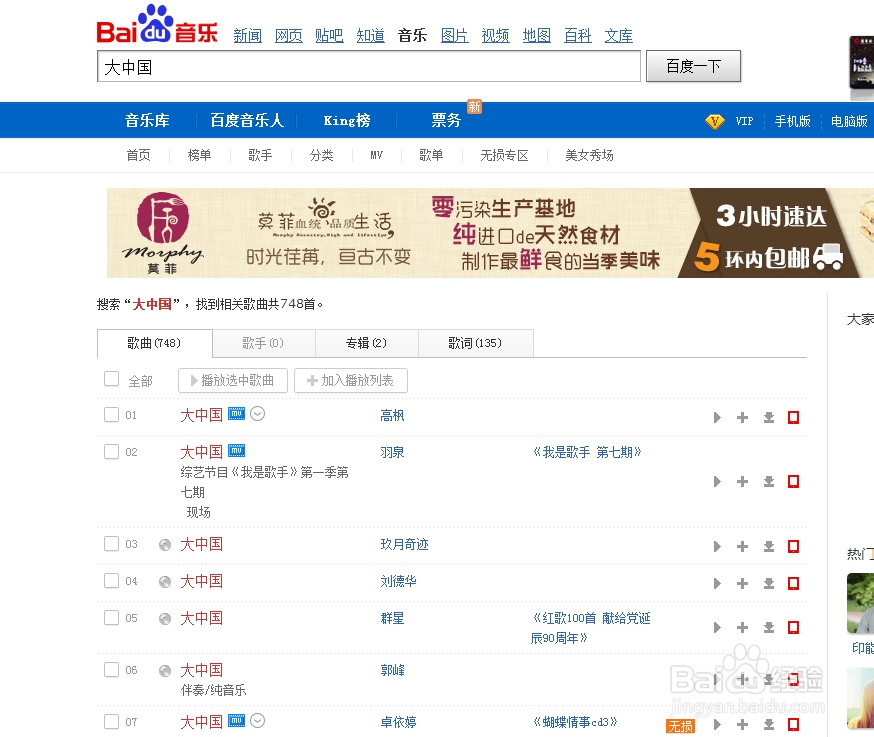Screen dimensions: 874x737
Task: Open 贴吧 top link
Action: click(329, 36)
